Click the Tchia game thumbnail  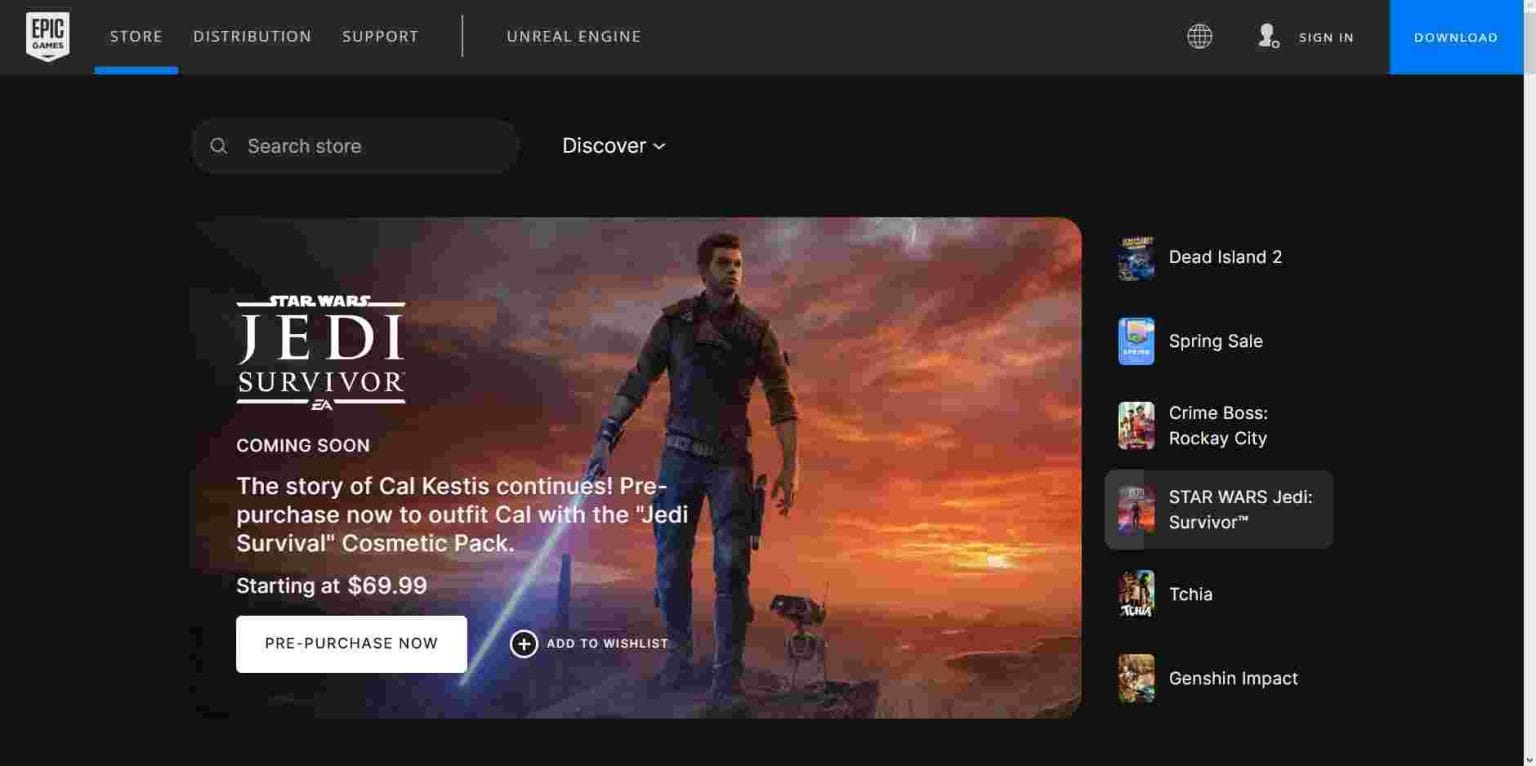[x=1135, y=594]
